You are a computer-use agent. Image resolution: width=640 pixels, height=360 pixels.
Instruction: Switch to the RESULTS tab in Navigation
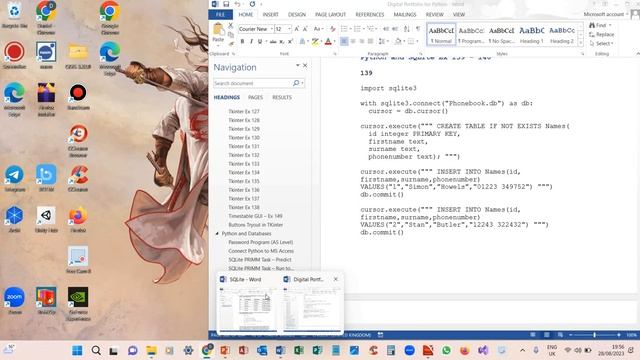click(x=282, y=97)
